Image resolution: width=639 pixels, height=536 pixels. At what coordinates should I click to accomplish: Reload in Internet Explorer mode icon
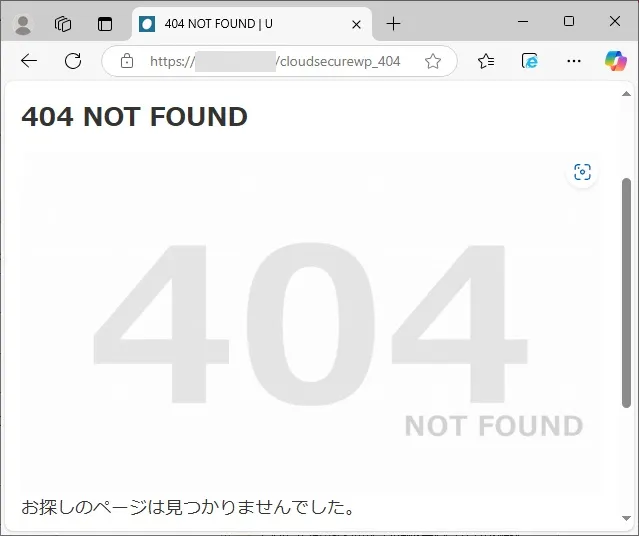530,61
